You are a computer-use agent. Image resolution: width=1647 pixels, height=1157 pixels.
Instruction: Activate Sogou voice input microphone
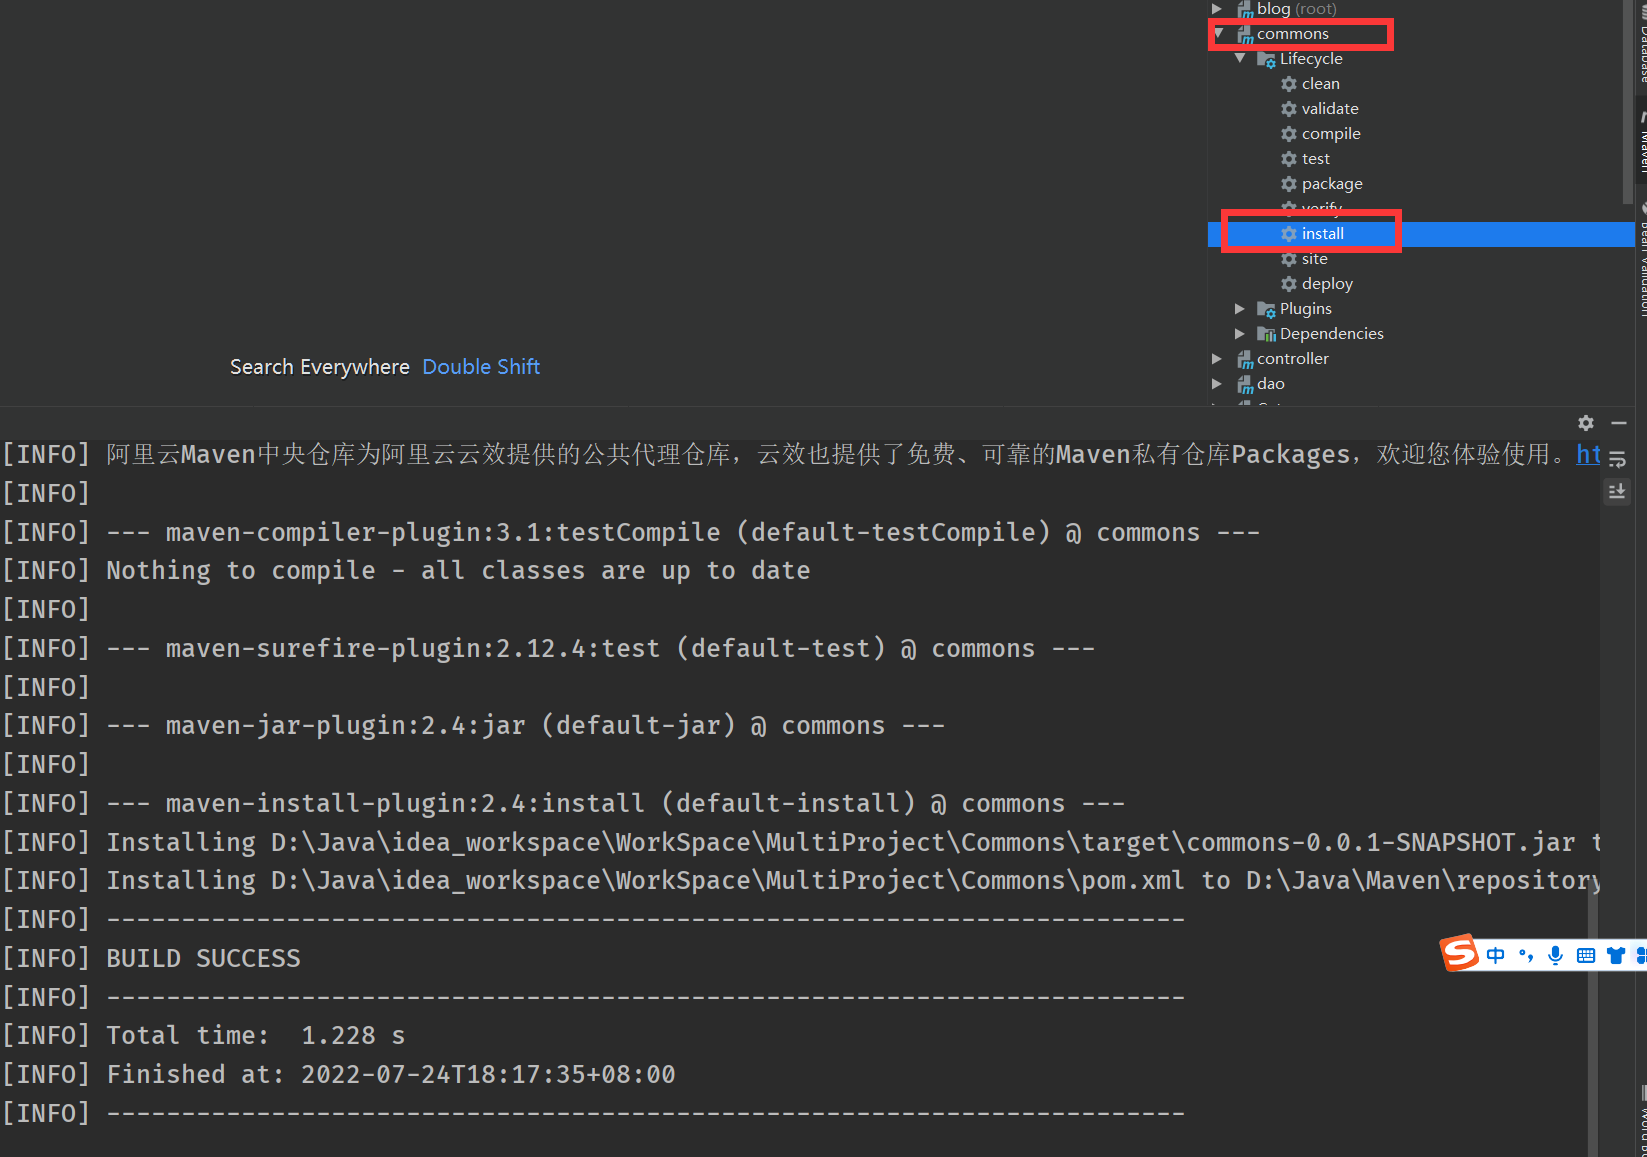1555,955
